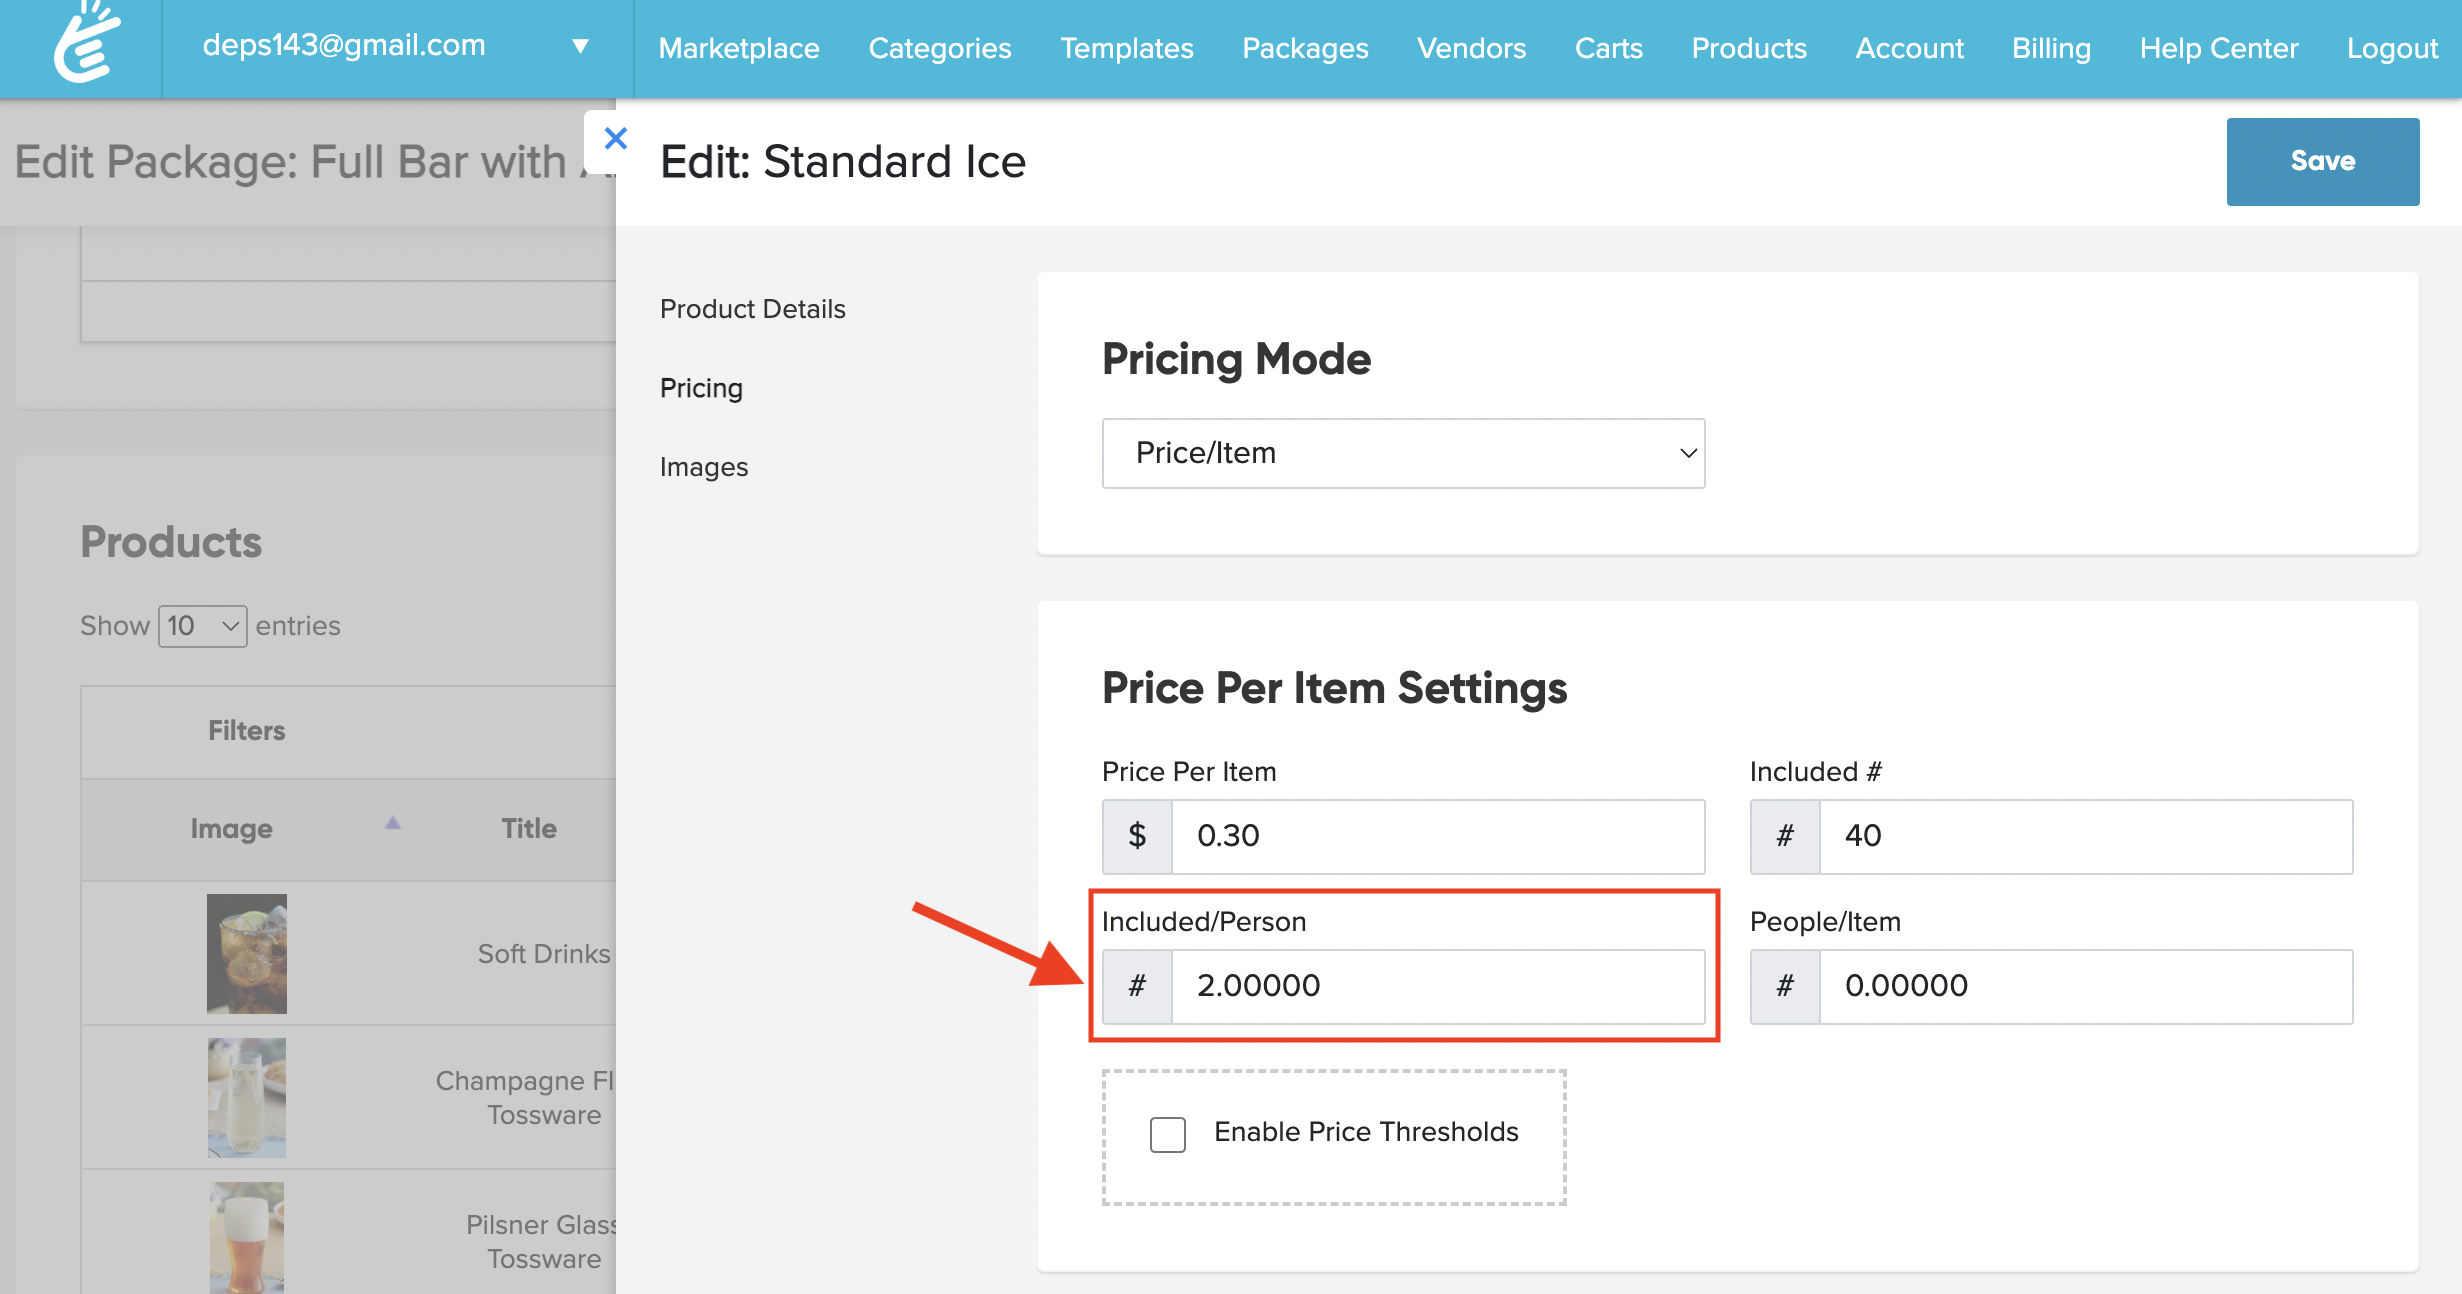Click the Soft Drinks product thumbnail
The width and height of the screenshot is (2462, 1294).
point(246,953)
